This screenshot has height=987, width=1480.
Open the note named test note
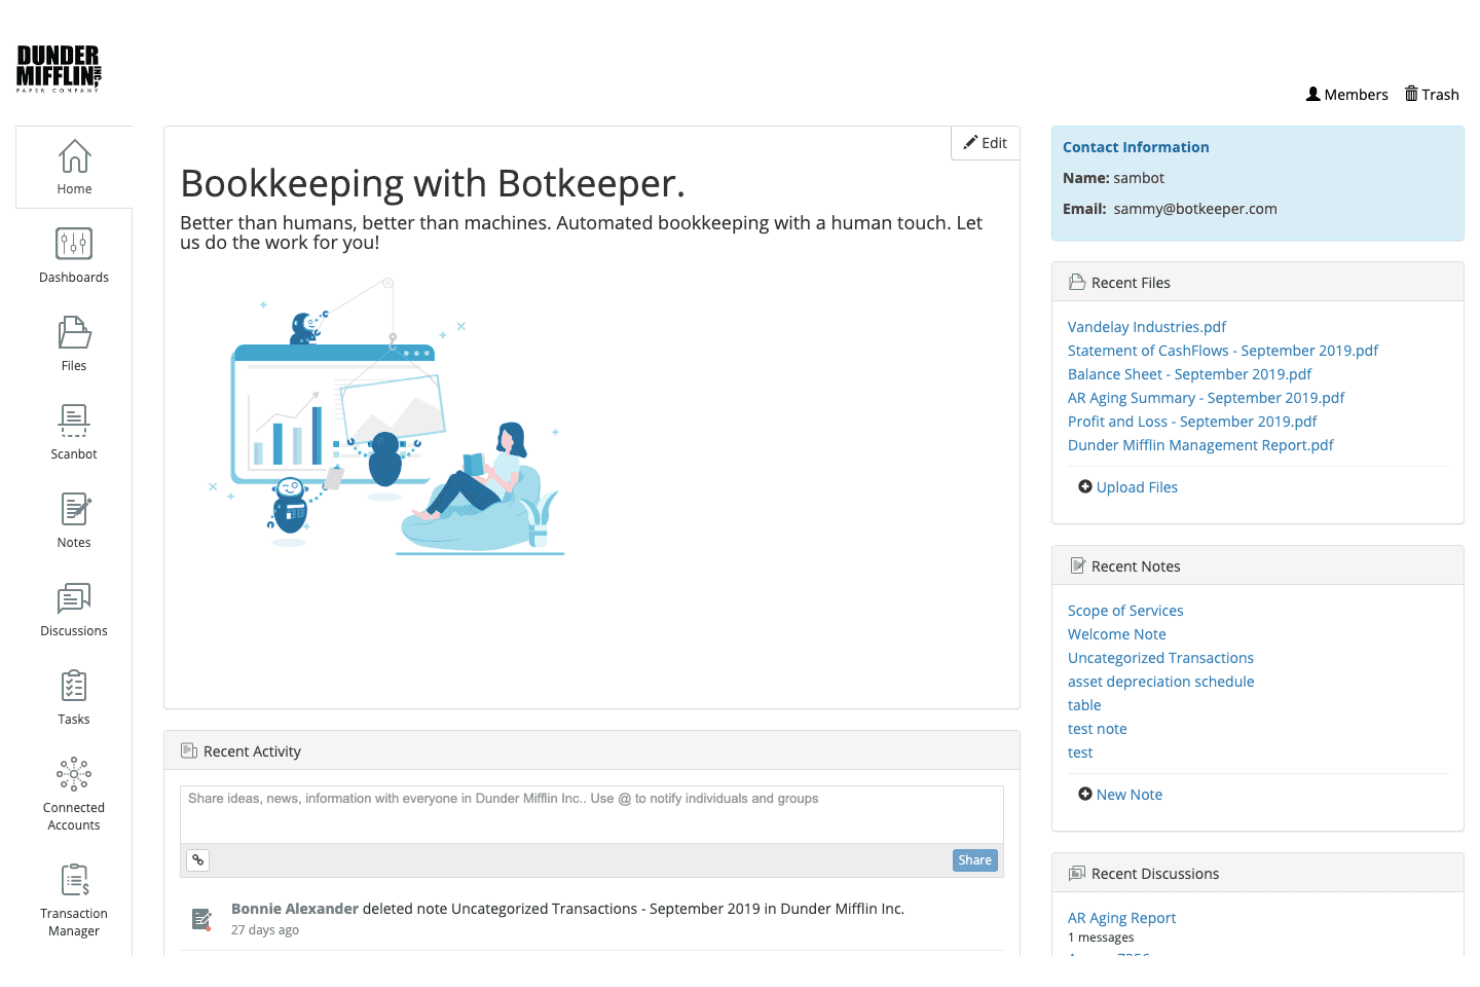point(1097,729)
